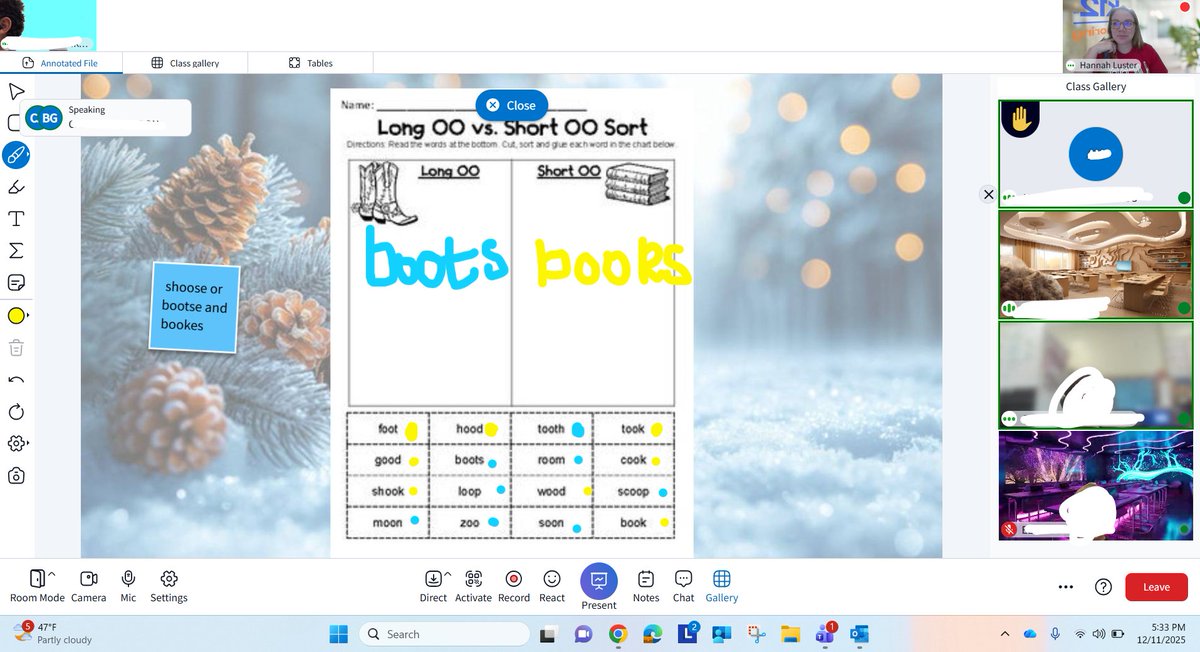The width and height of the screenshot is (1200, 652).
Task: Click Hannah Luster's video thumbnail
Action: [x=1131, y=36]
